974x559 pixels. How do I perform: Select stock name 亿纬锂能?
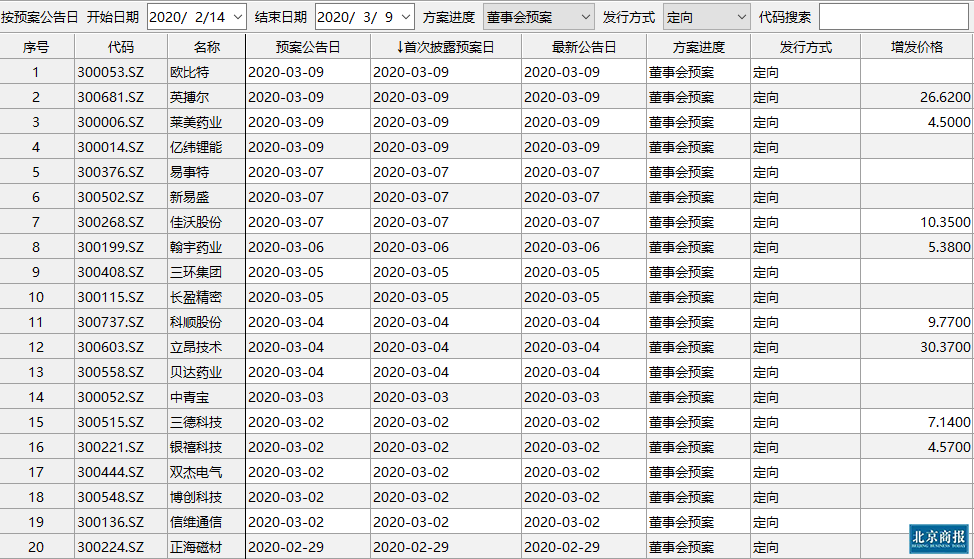(196, 147)
